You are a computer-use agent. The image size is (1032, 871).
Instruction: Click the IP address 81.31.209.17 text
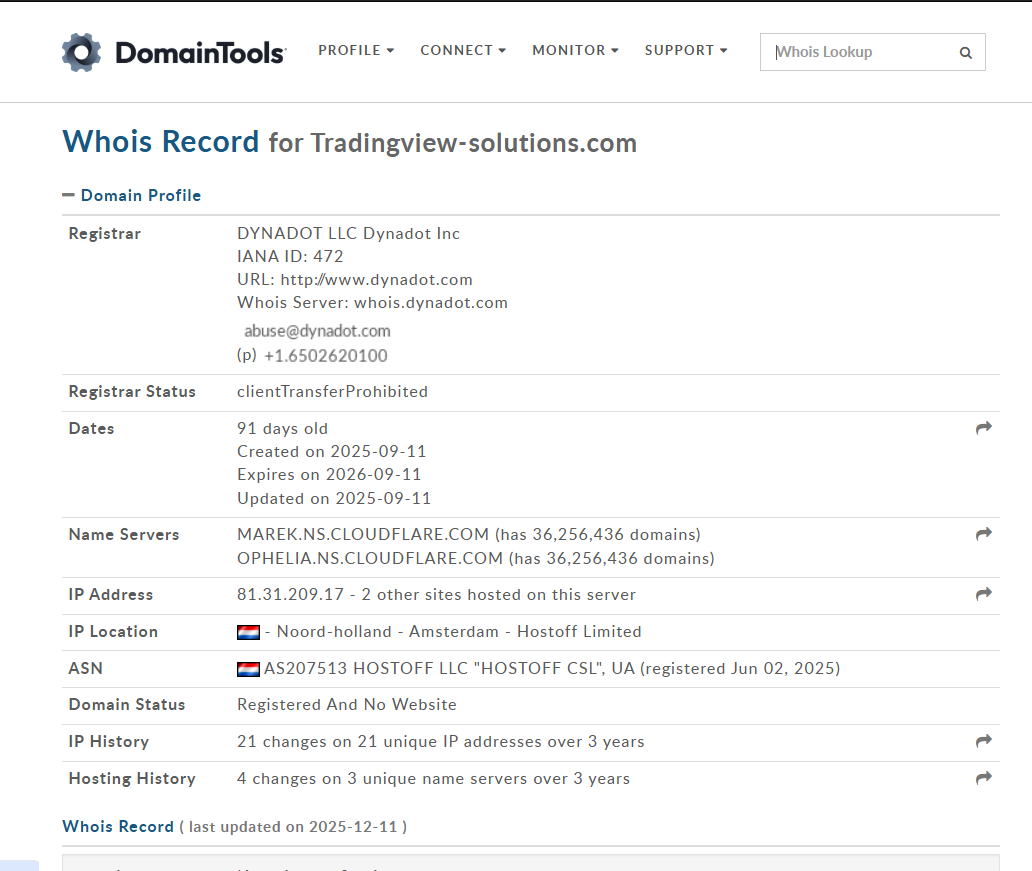tap(290, 594)
